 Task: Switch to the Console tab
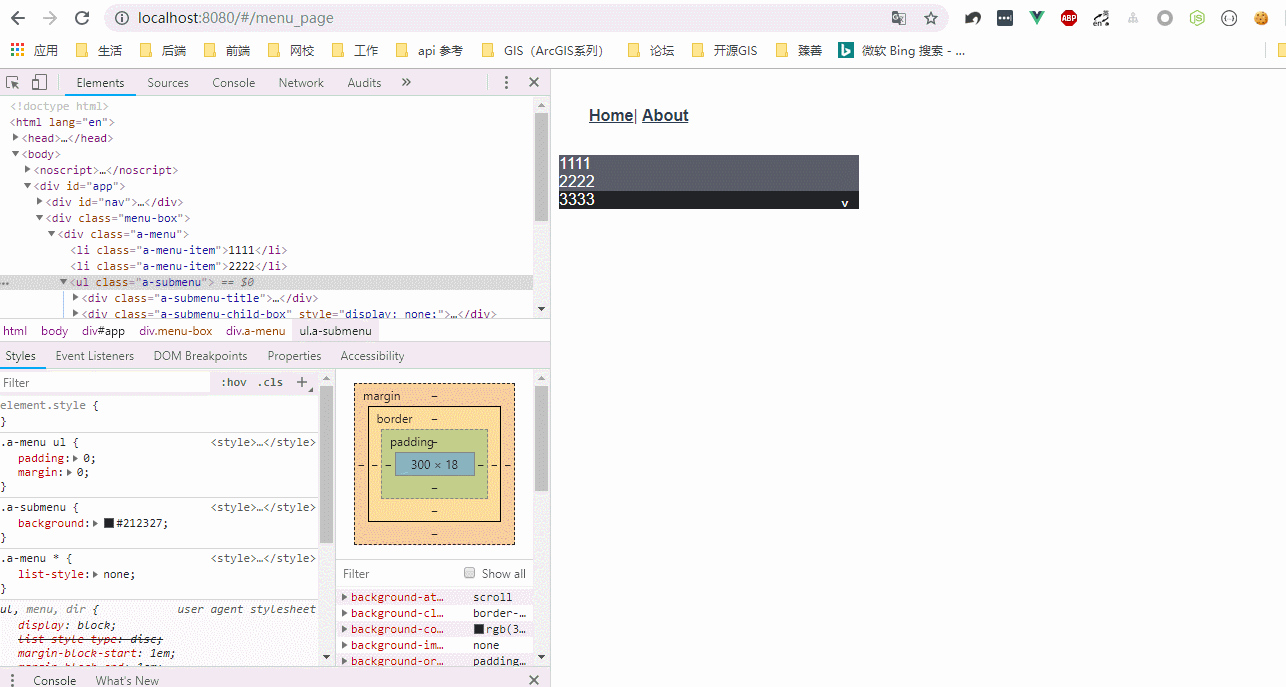click(234, 83)
